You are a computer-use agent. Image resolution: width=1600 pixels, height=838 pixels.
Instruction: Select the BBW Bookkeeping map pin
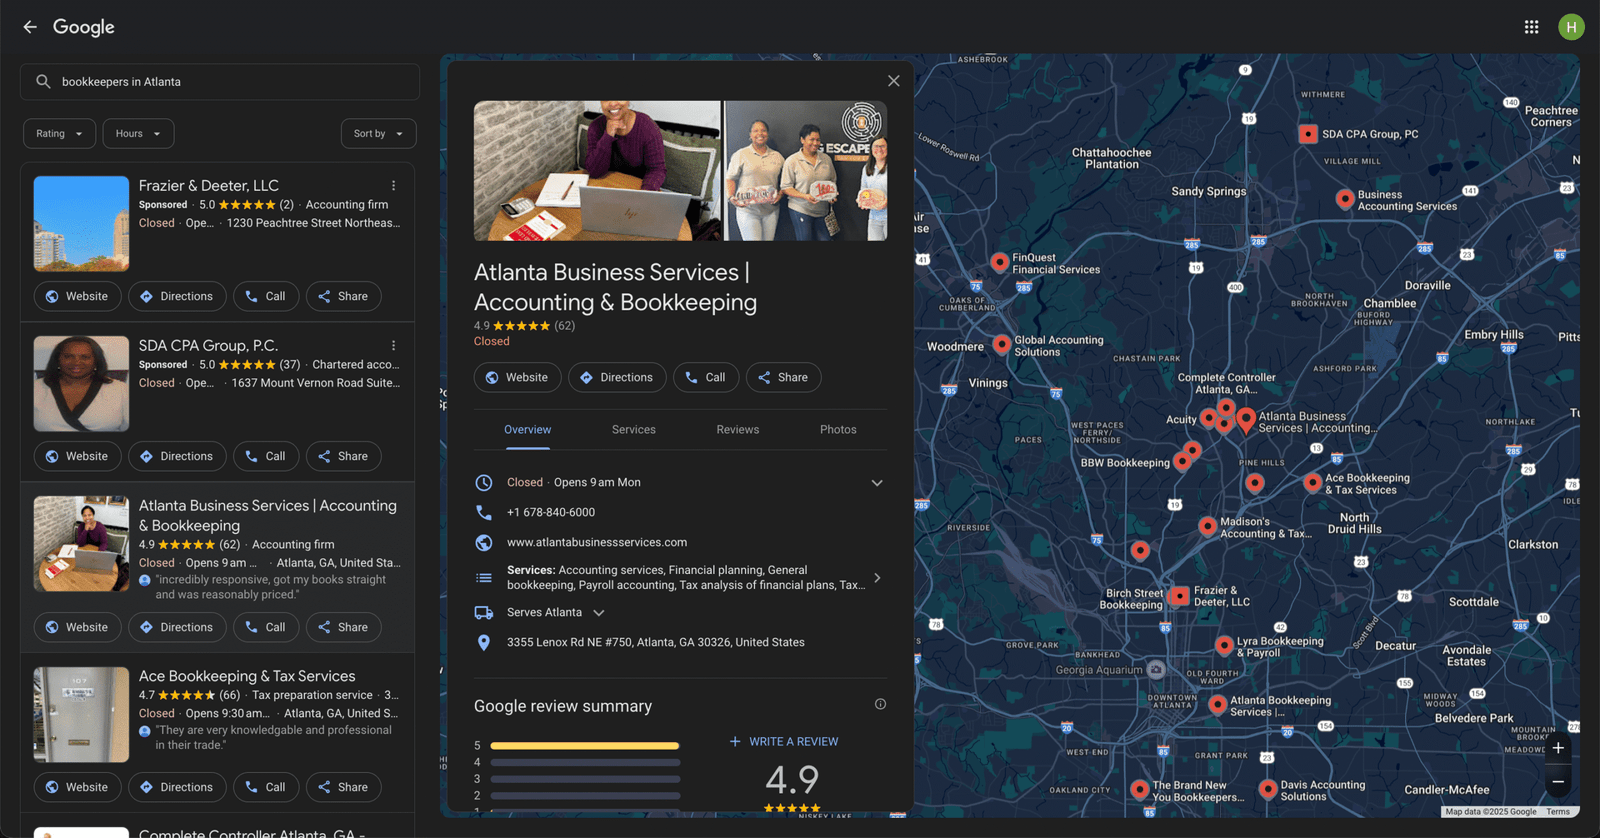click(1182, 461)
